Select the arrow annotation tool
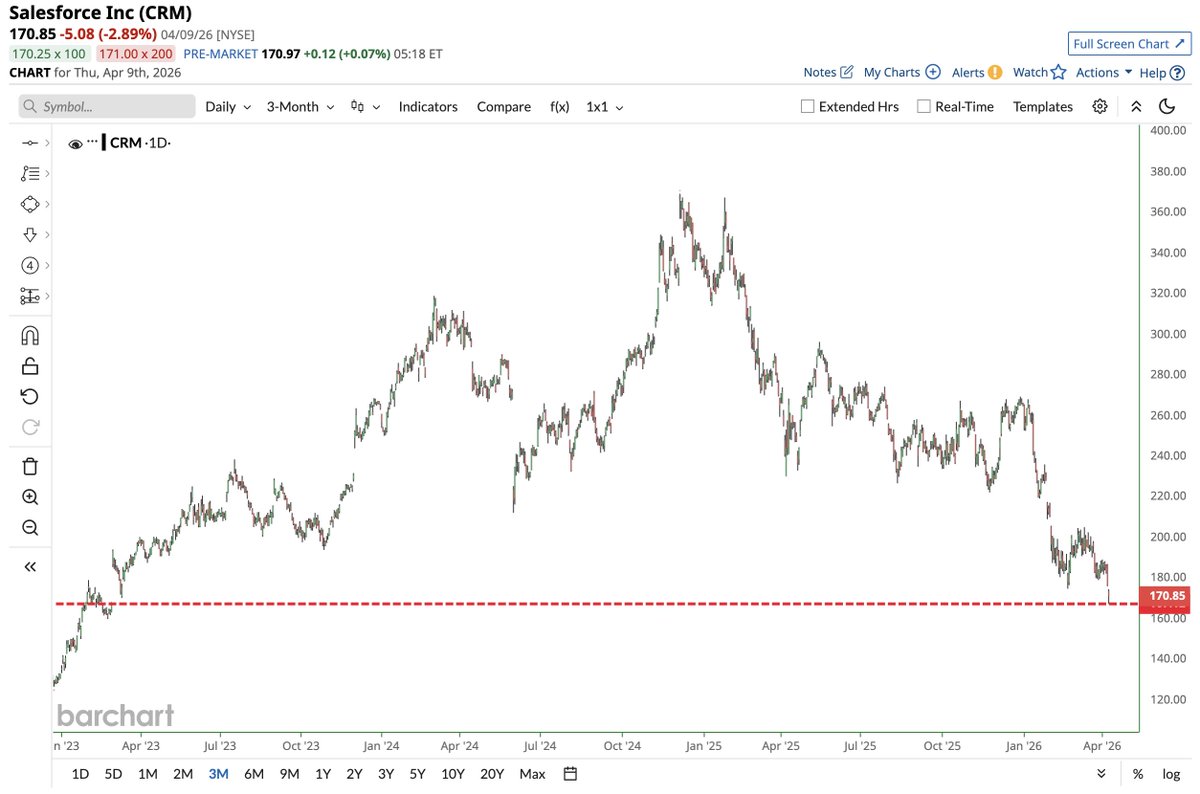 pyautogui.click(x=29, y=235)
